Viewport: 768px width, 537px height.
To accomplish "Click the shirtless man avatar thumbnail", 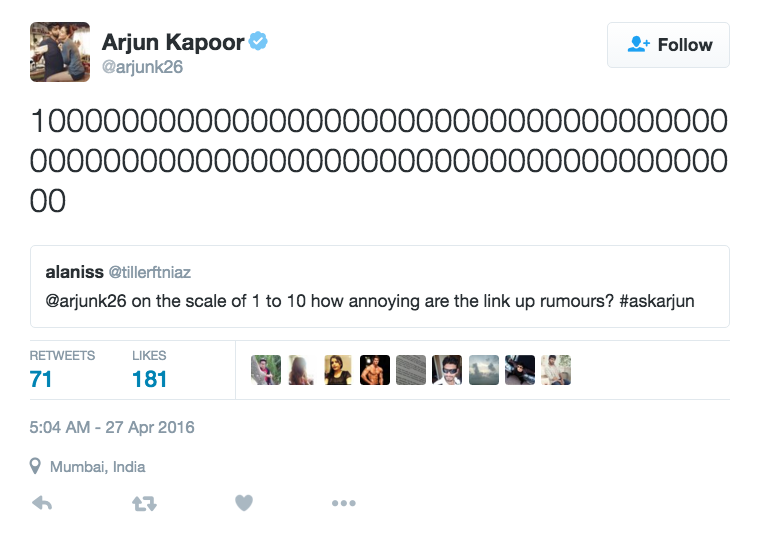I will pos(375,370).
